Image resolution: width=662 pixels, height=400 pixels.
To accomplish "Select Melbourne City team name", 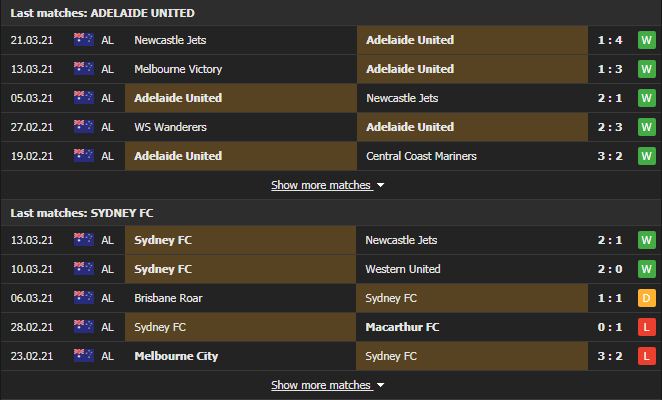I will 176,356.
